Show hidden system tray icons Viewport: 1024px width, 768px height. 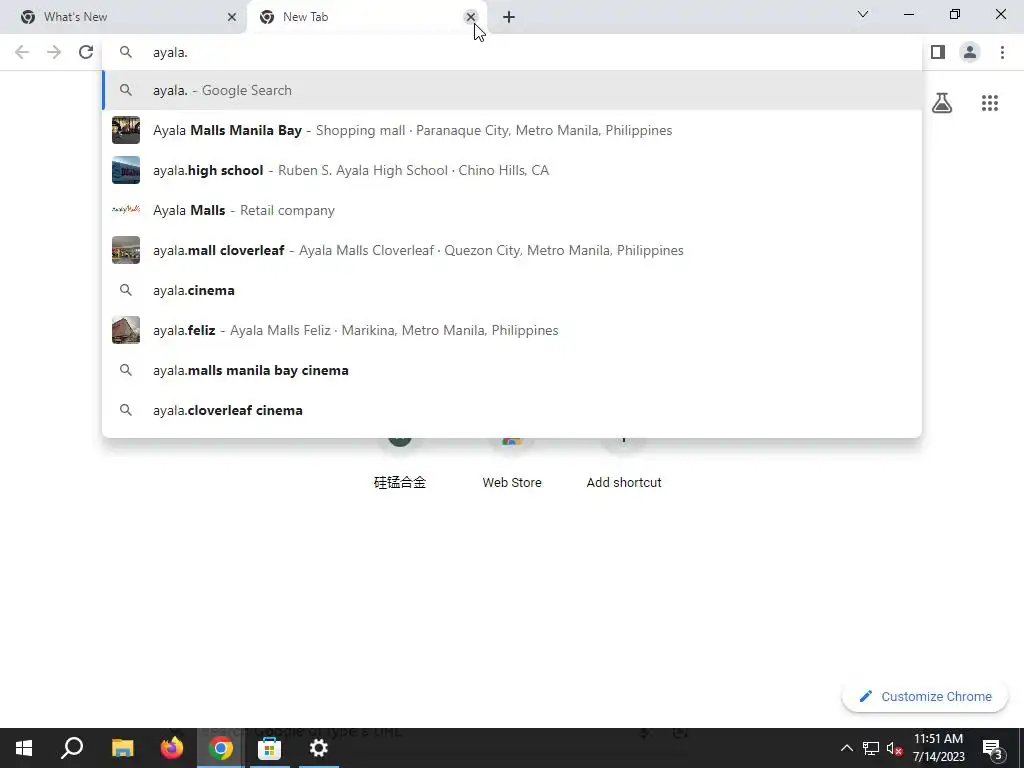[846, 748]
